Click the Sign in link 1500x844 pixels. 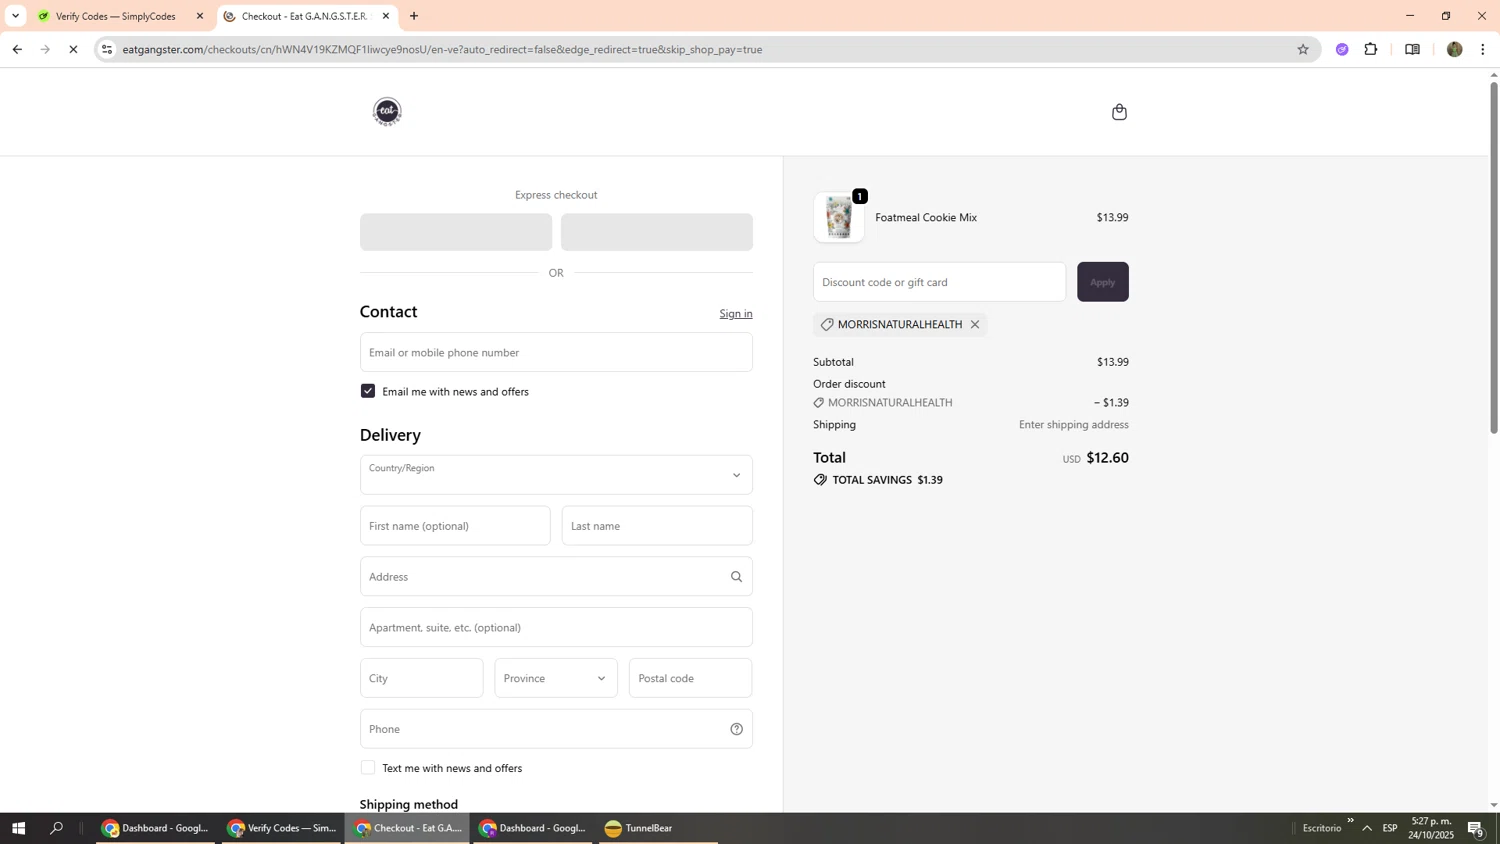736,314
